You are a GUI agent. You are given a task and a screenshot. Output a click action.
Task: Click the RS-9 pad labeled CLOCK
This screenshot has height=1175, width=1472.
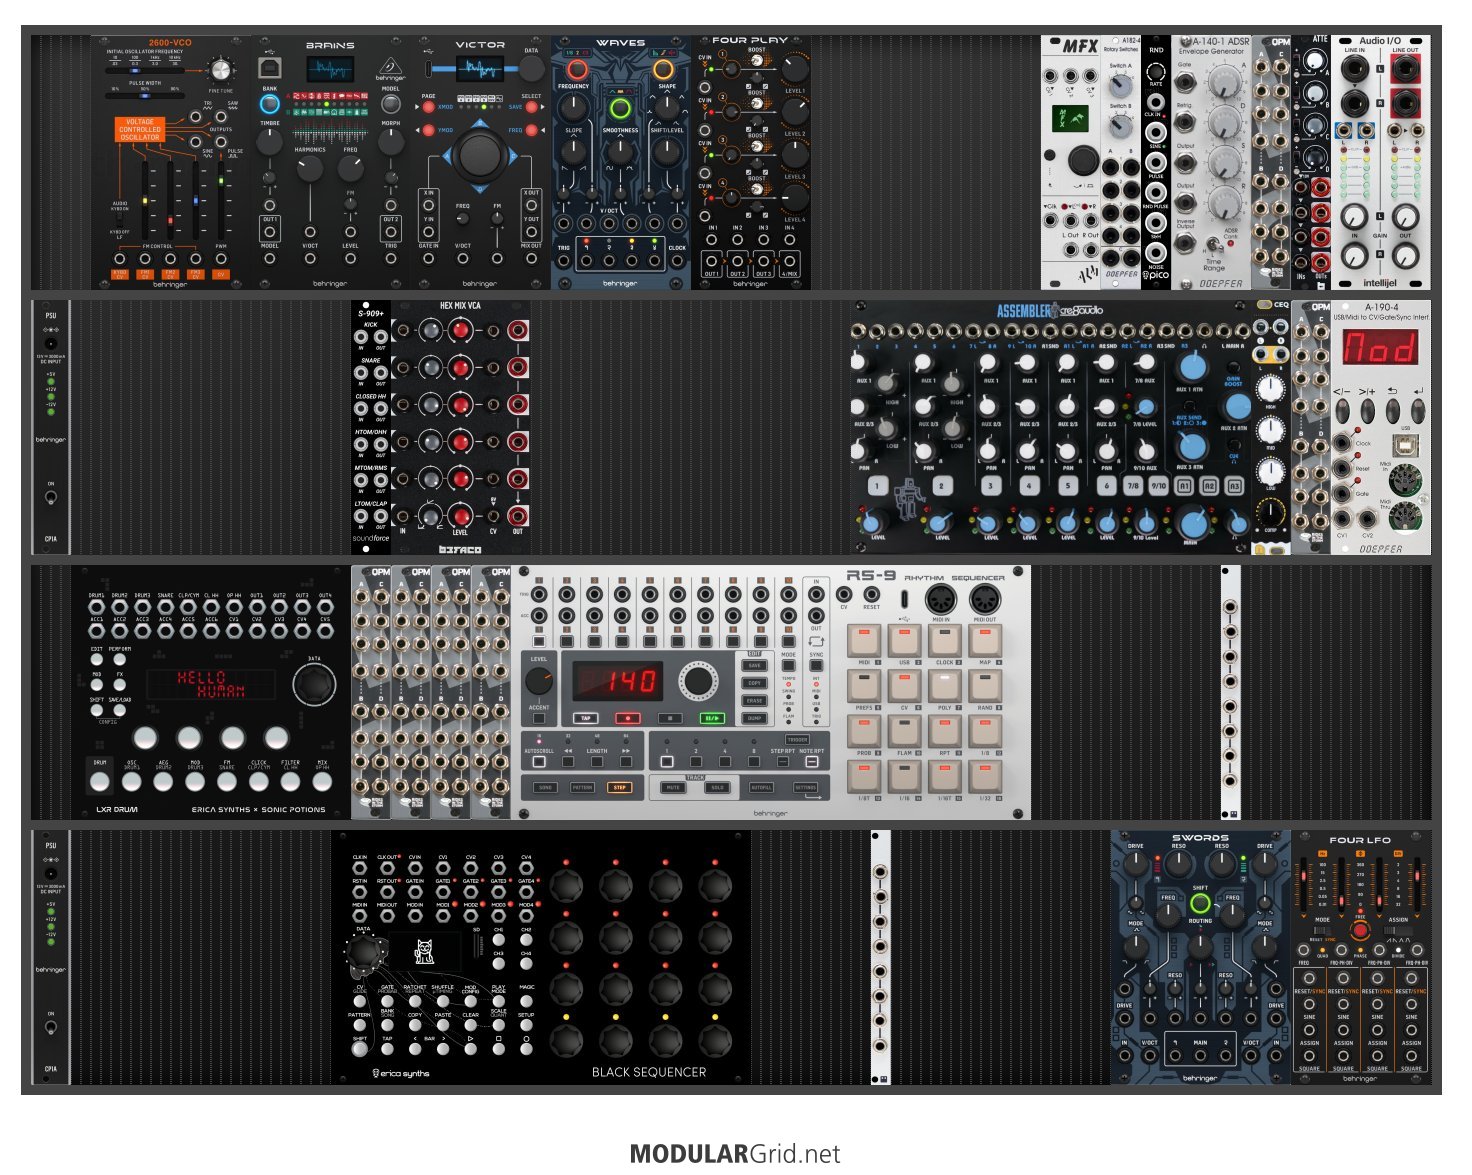pyautogui.click(x=943, y=639)
